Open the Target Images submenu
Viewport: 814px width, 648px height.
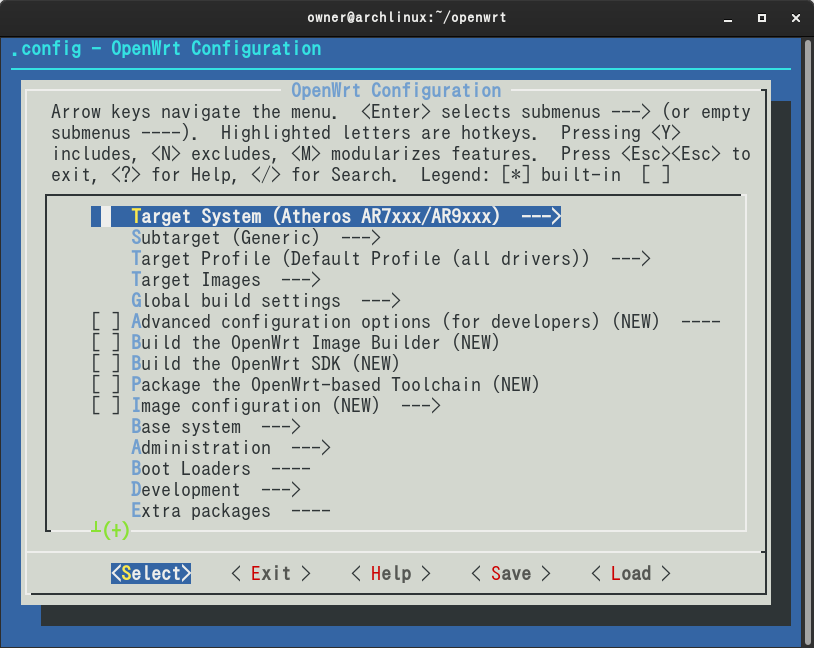225,280
